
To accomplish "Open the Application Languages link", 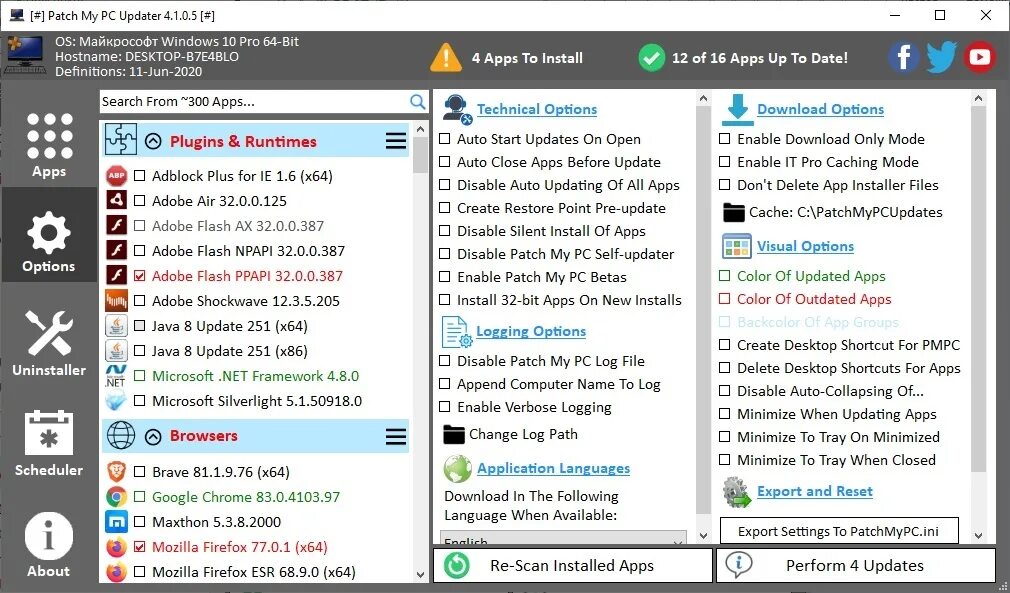I will 553,469.
